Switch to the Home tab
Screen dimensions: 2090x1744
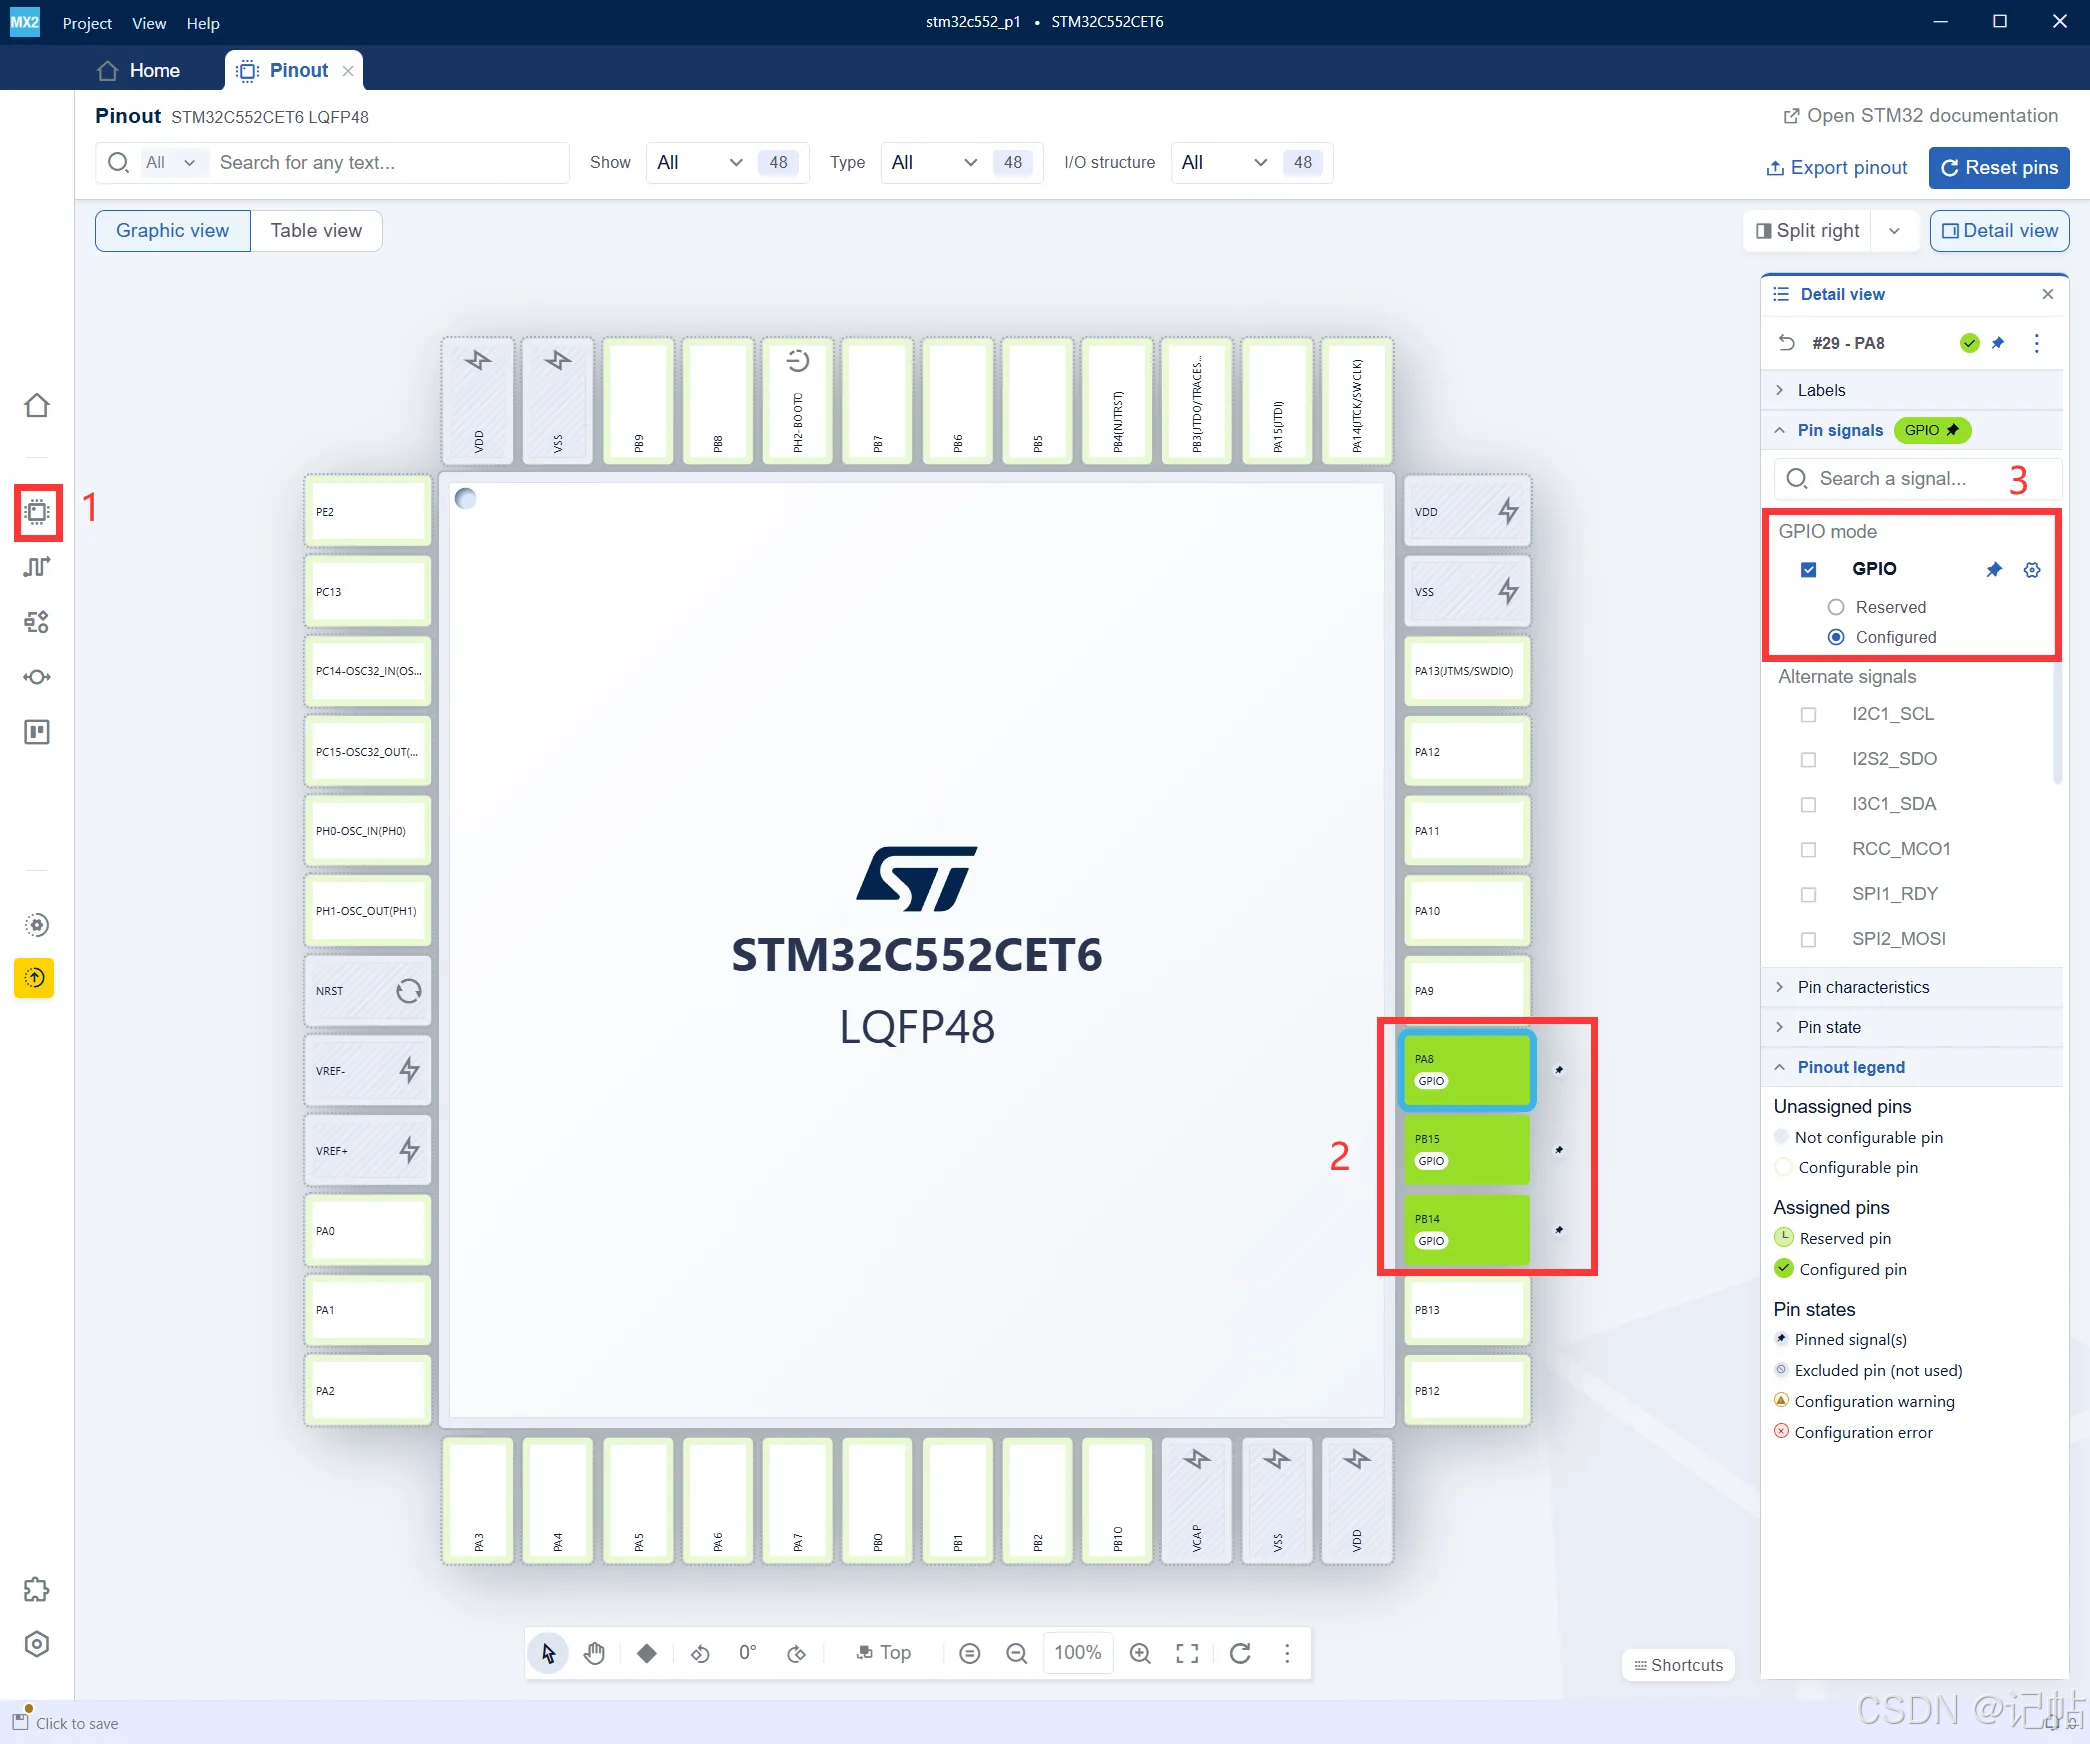tap(140, 70)
